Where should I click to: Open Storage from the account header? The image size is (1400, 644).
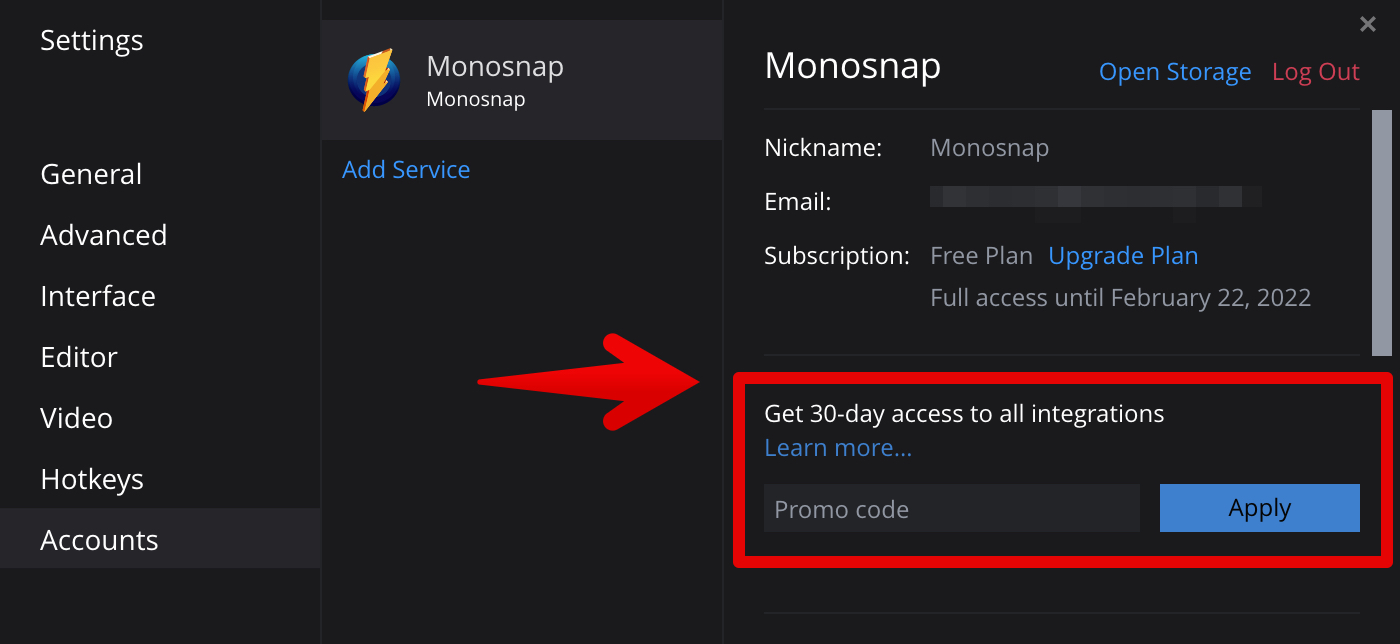pos(1175,72)
